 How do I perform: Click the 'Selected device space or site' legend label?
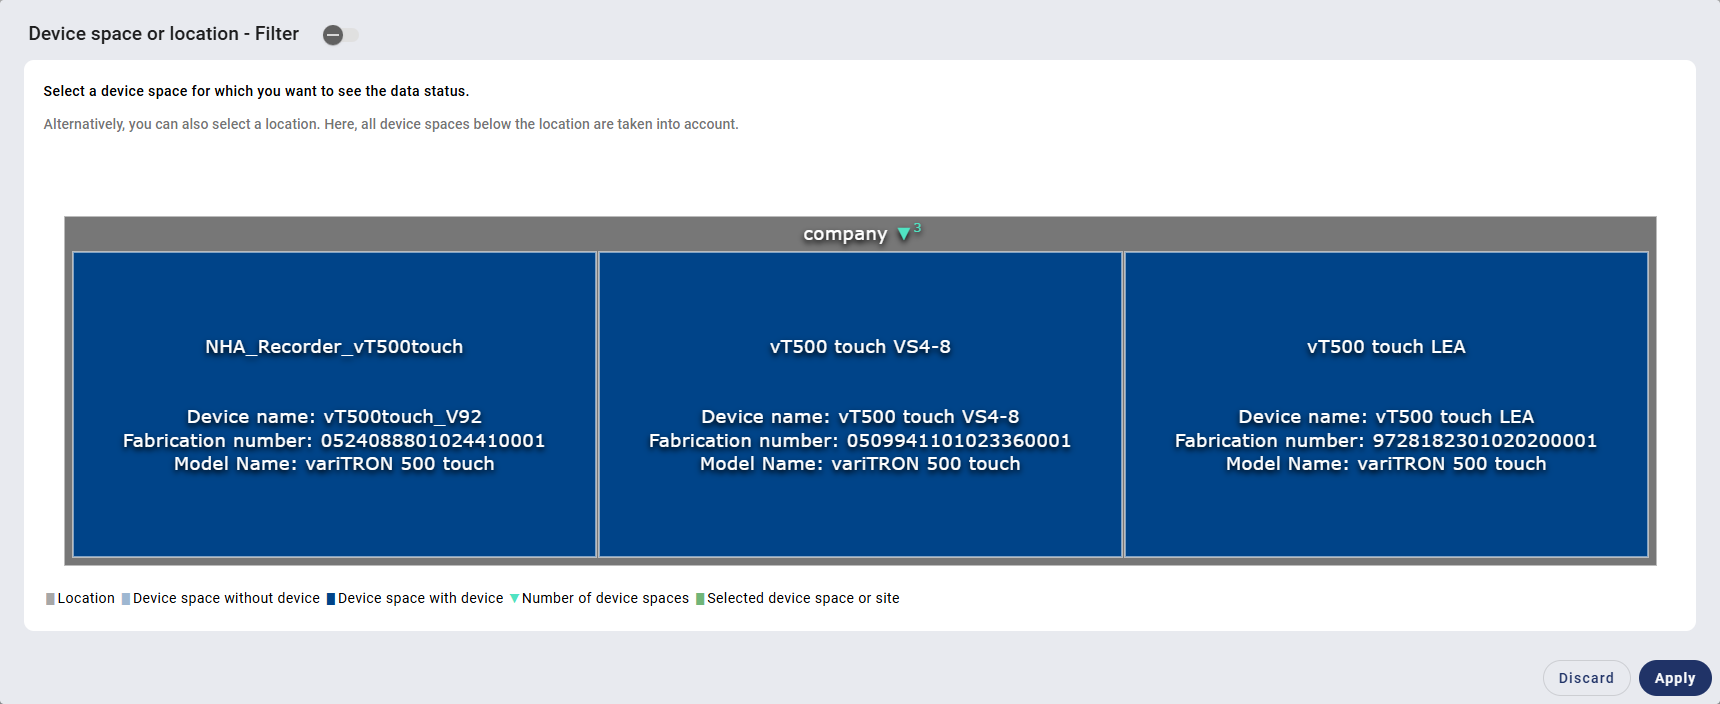point(803,598)
